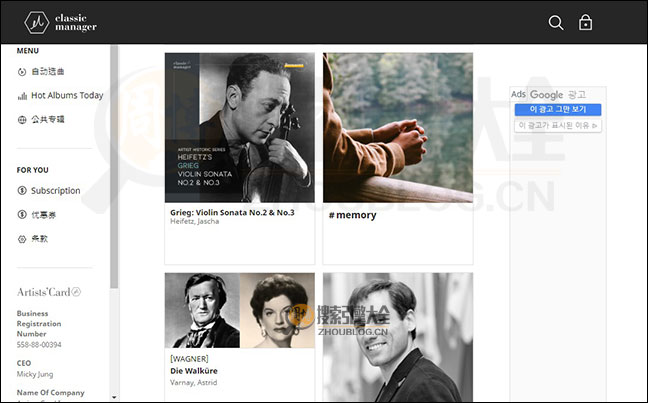Click the blue 이 광고 그만 보기 button
Screen dimensions: 648x403
point(558,110)
